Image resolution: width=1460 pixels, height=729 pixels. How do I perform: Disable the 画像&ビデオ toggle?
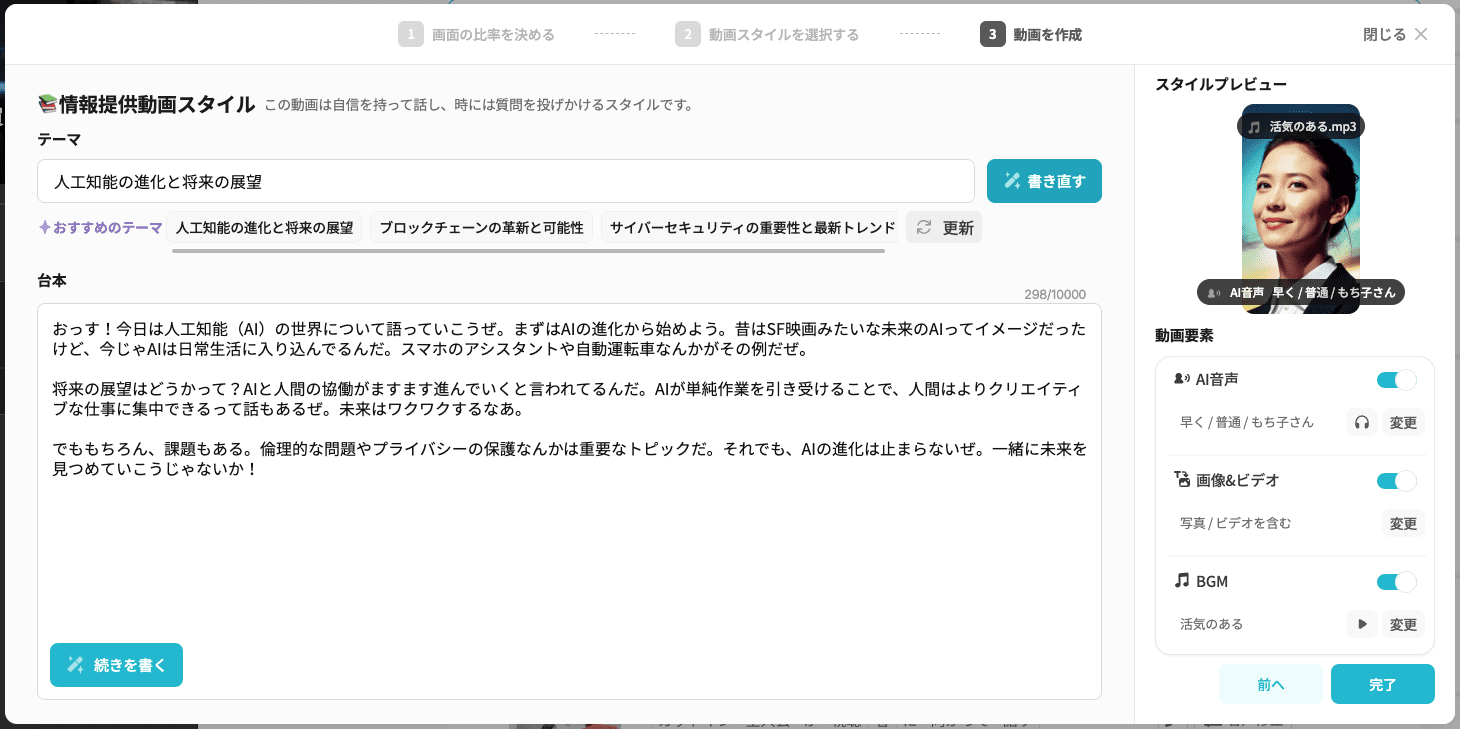[1396, 481]
